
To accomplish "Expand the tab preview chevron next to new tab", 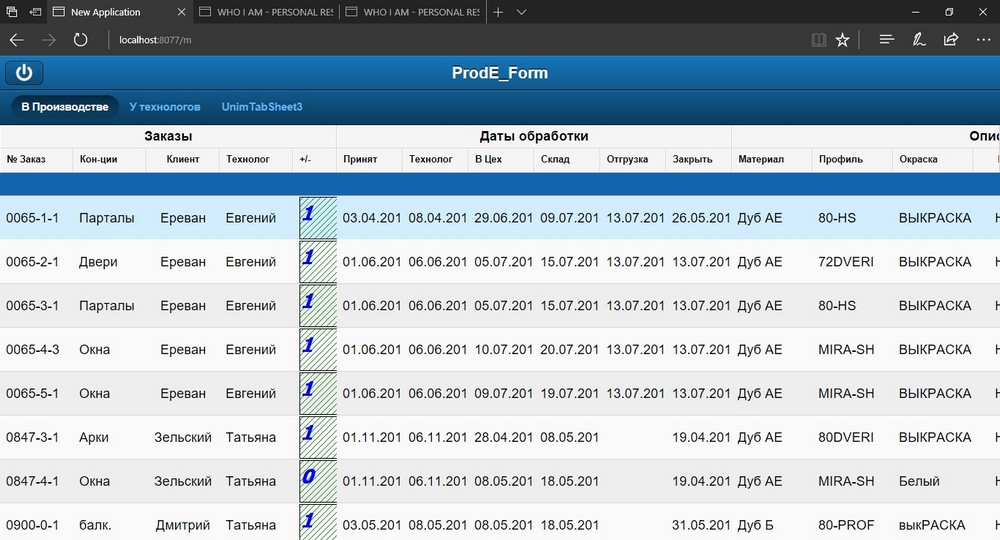I will 522,12.
